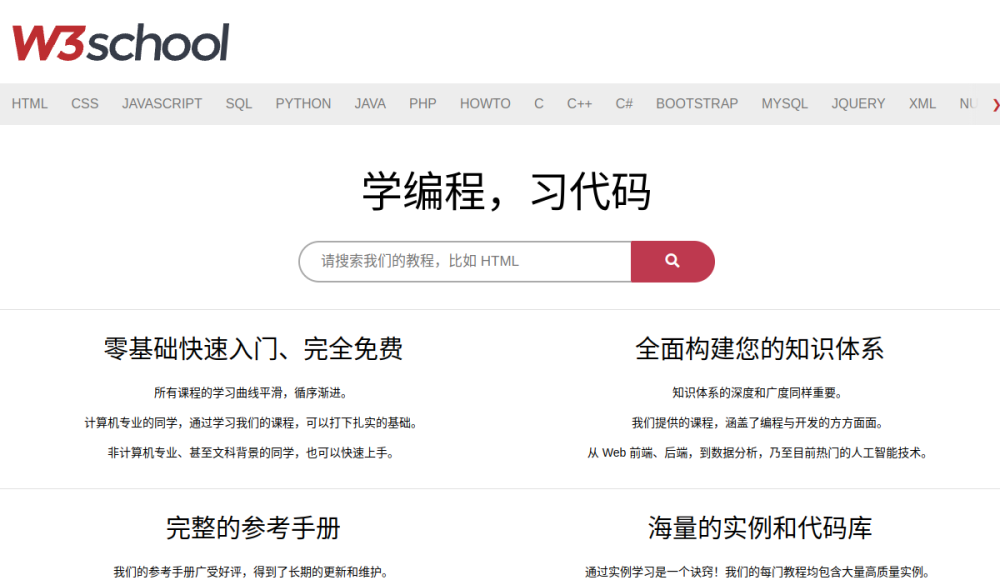Open the C++ tutorial
Screen dimensions: 1000x583
(x=580, y=104)
